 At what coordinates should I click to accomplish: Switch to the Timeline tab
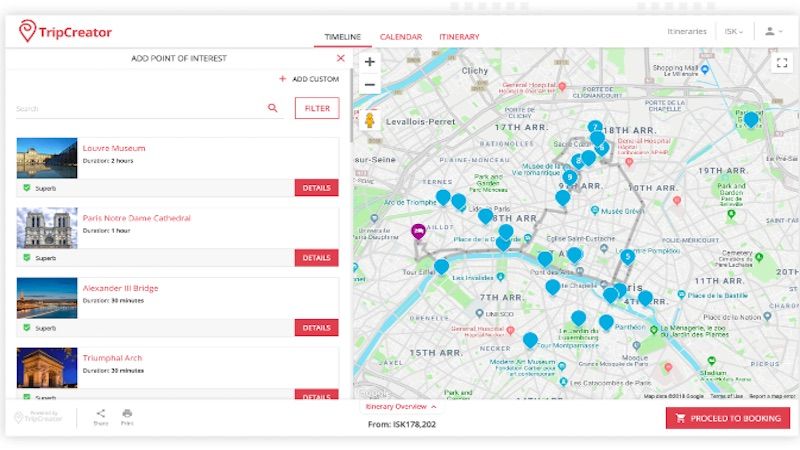[x=342, y=37]
